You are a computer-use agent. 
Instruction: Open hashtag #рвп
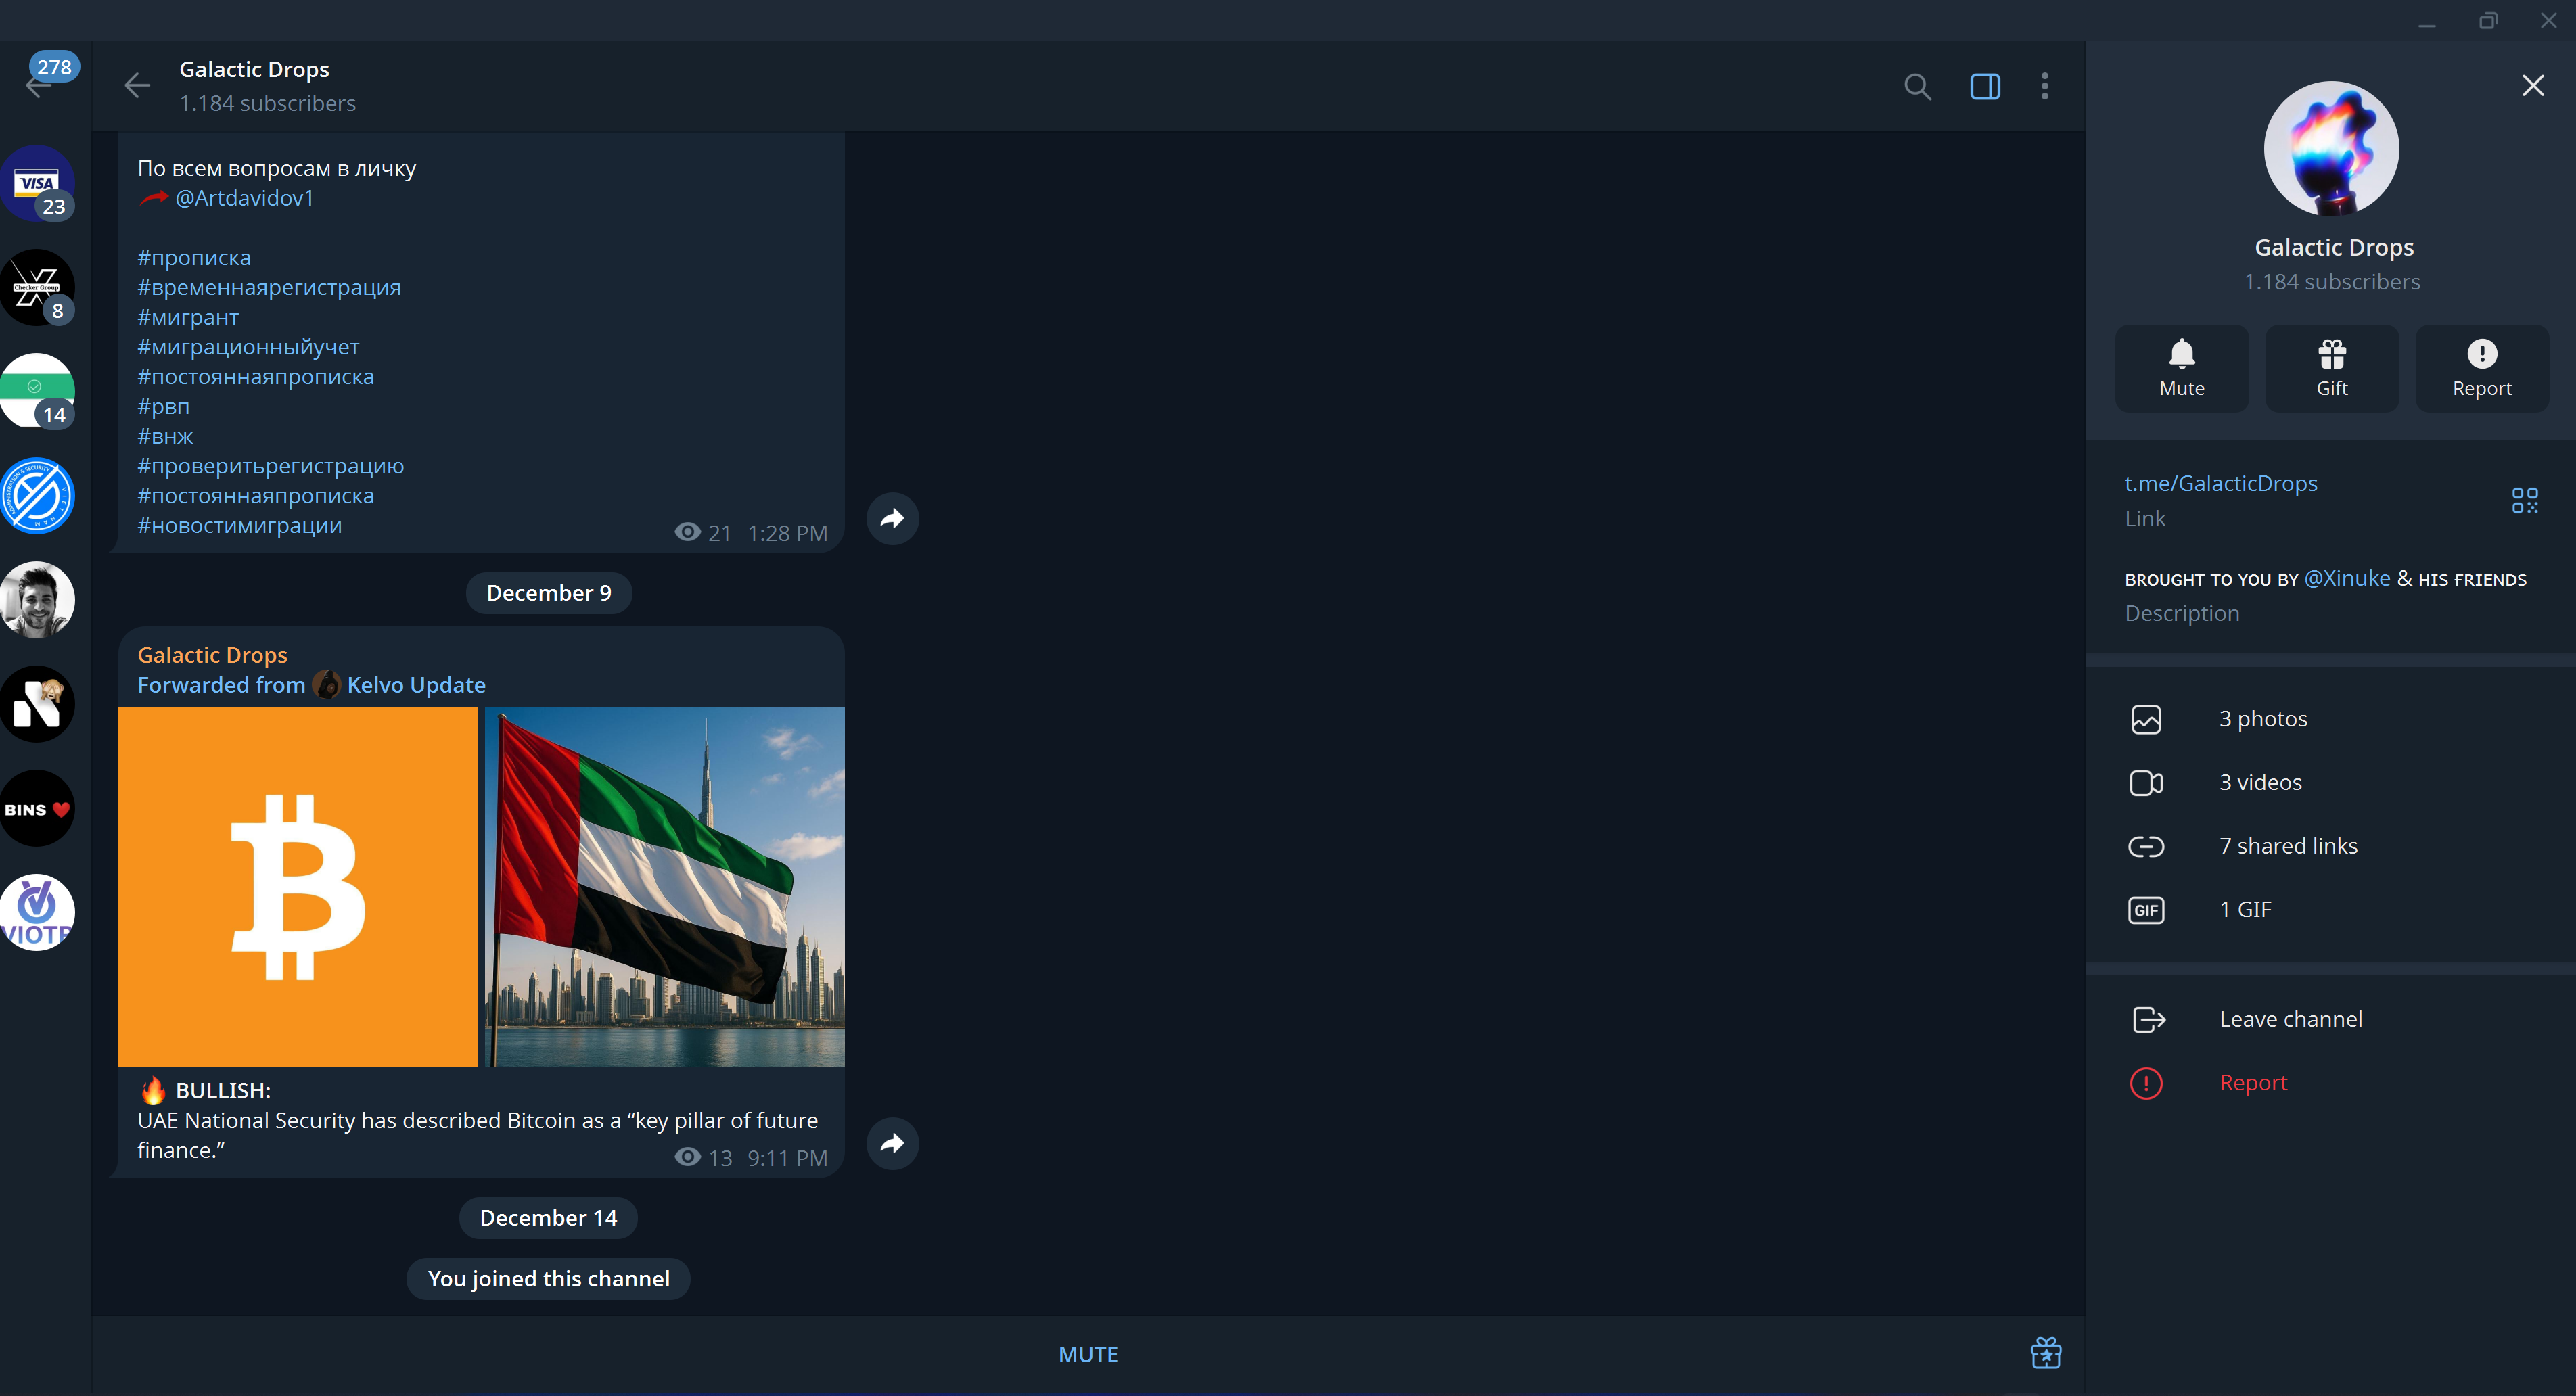[163, 406]
